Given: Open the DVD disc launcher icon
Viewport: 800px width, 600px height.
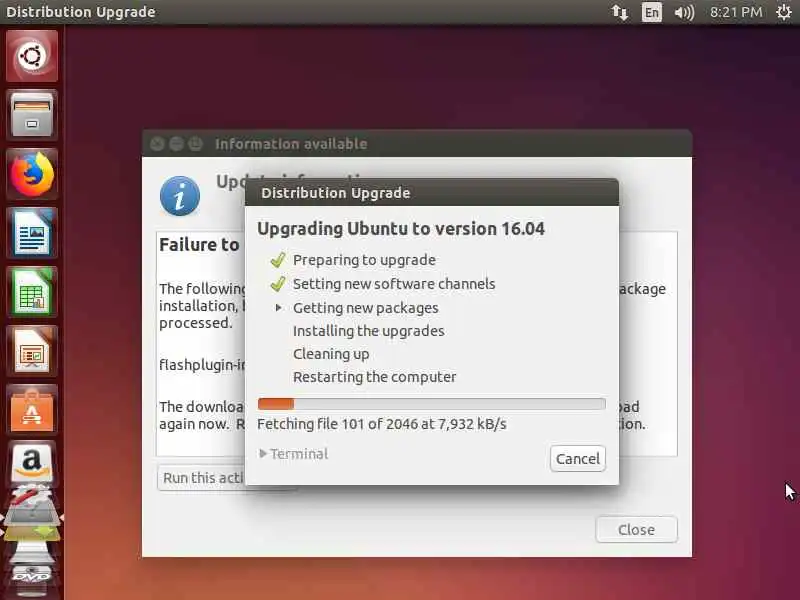Looking at the screenshot, I should (x=32, y=577).
